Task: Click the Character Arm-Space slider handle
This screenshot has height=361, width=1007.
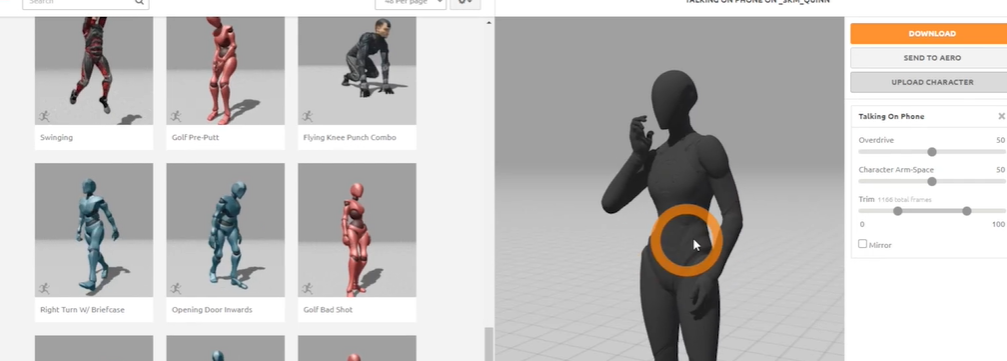Action: coord(932,181)
